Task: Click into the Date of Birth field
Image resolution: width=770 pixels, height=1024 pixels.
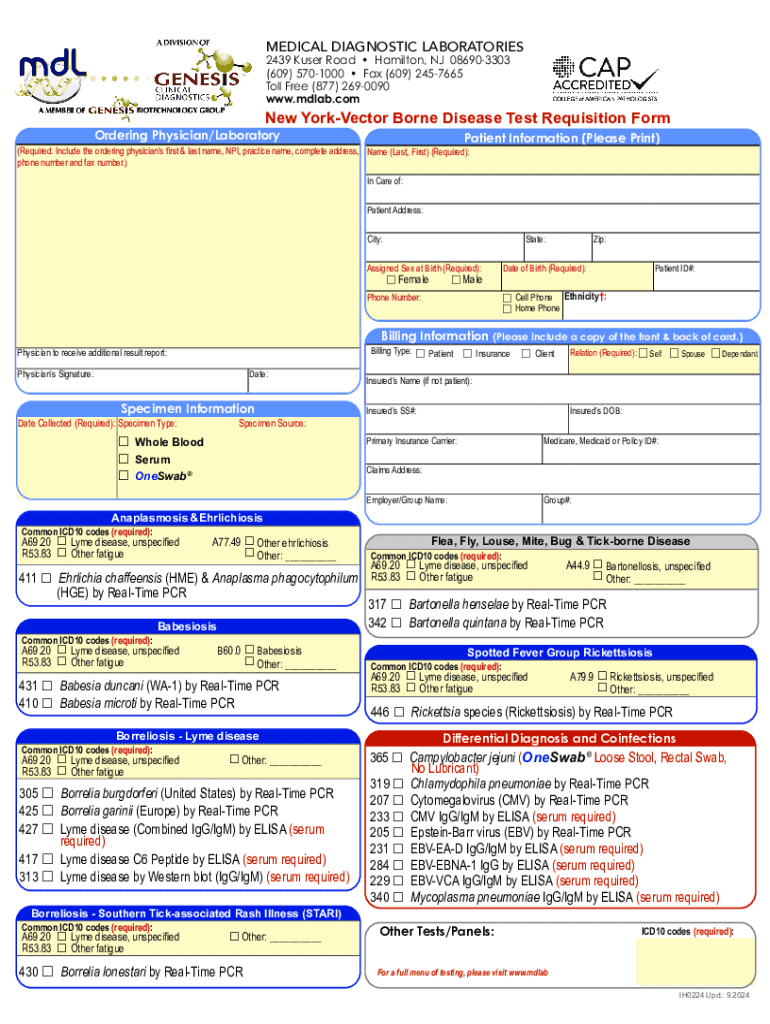Action: [x=574, y=278]
